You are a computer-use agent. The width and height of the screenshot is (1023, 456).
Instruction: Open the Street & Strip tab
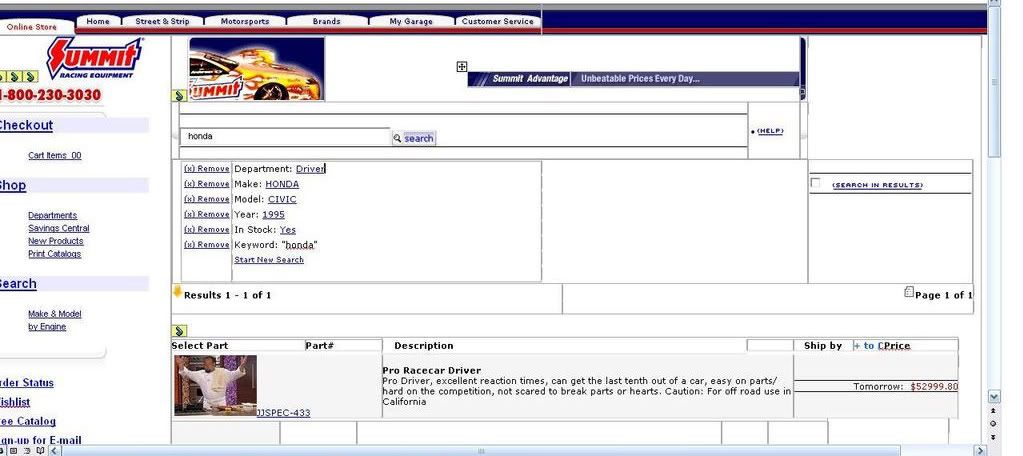click(162, 21)
